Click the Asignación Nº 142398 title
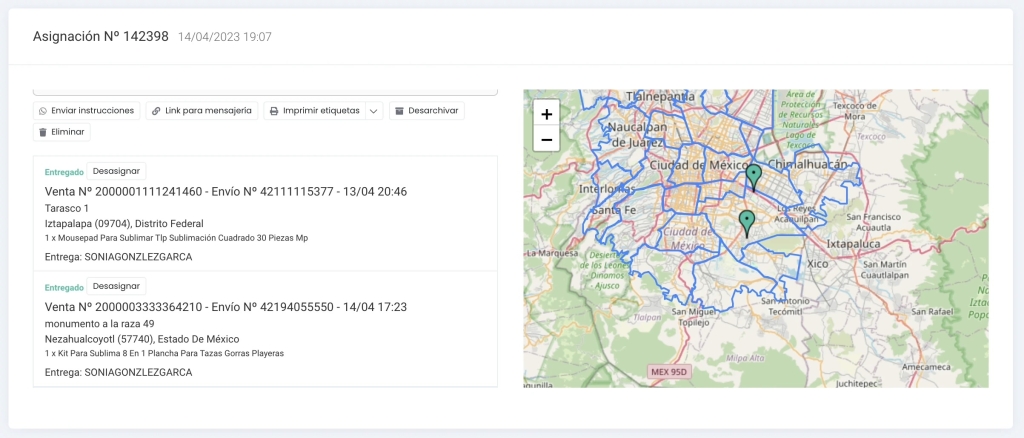 tap(100, 37)
